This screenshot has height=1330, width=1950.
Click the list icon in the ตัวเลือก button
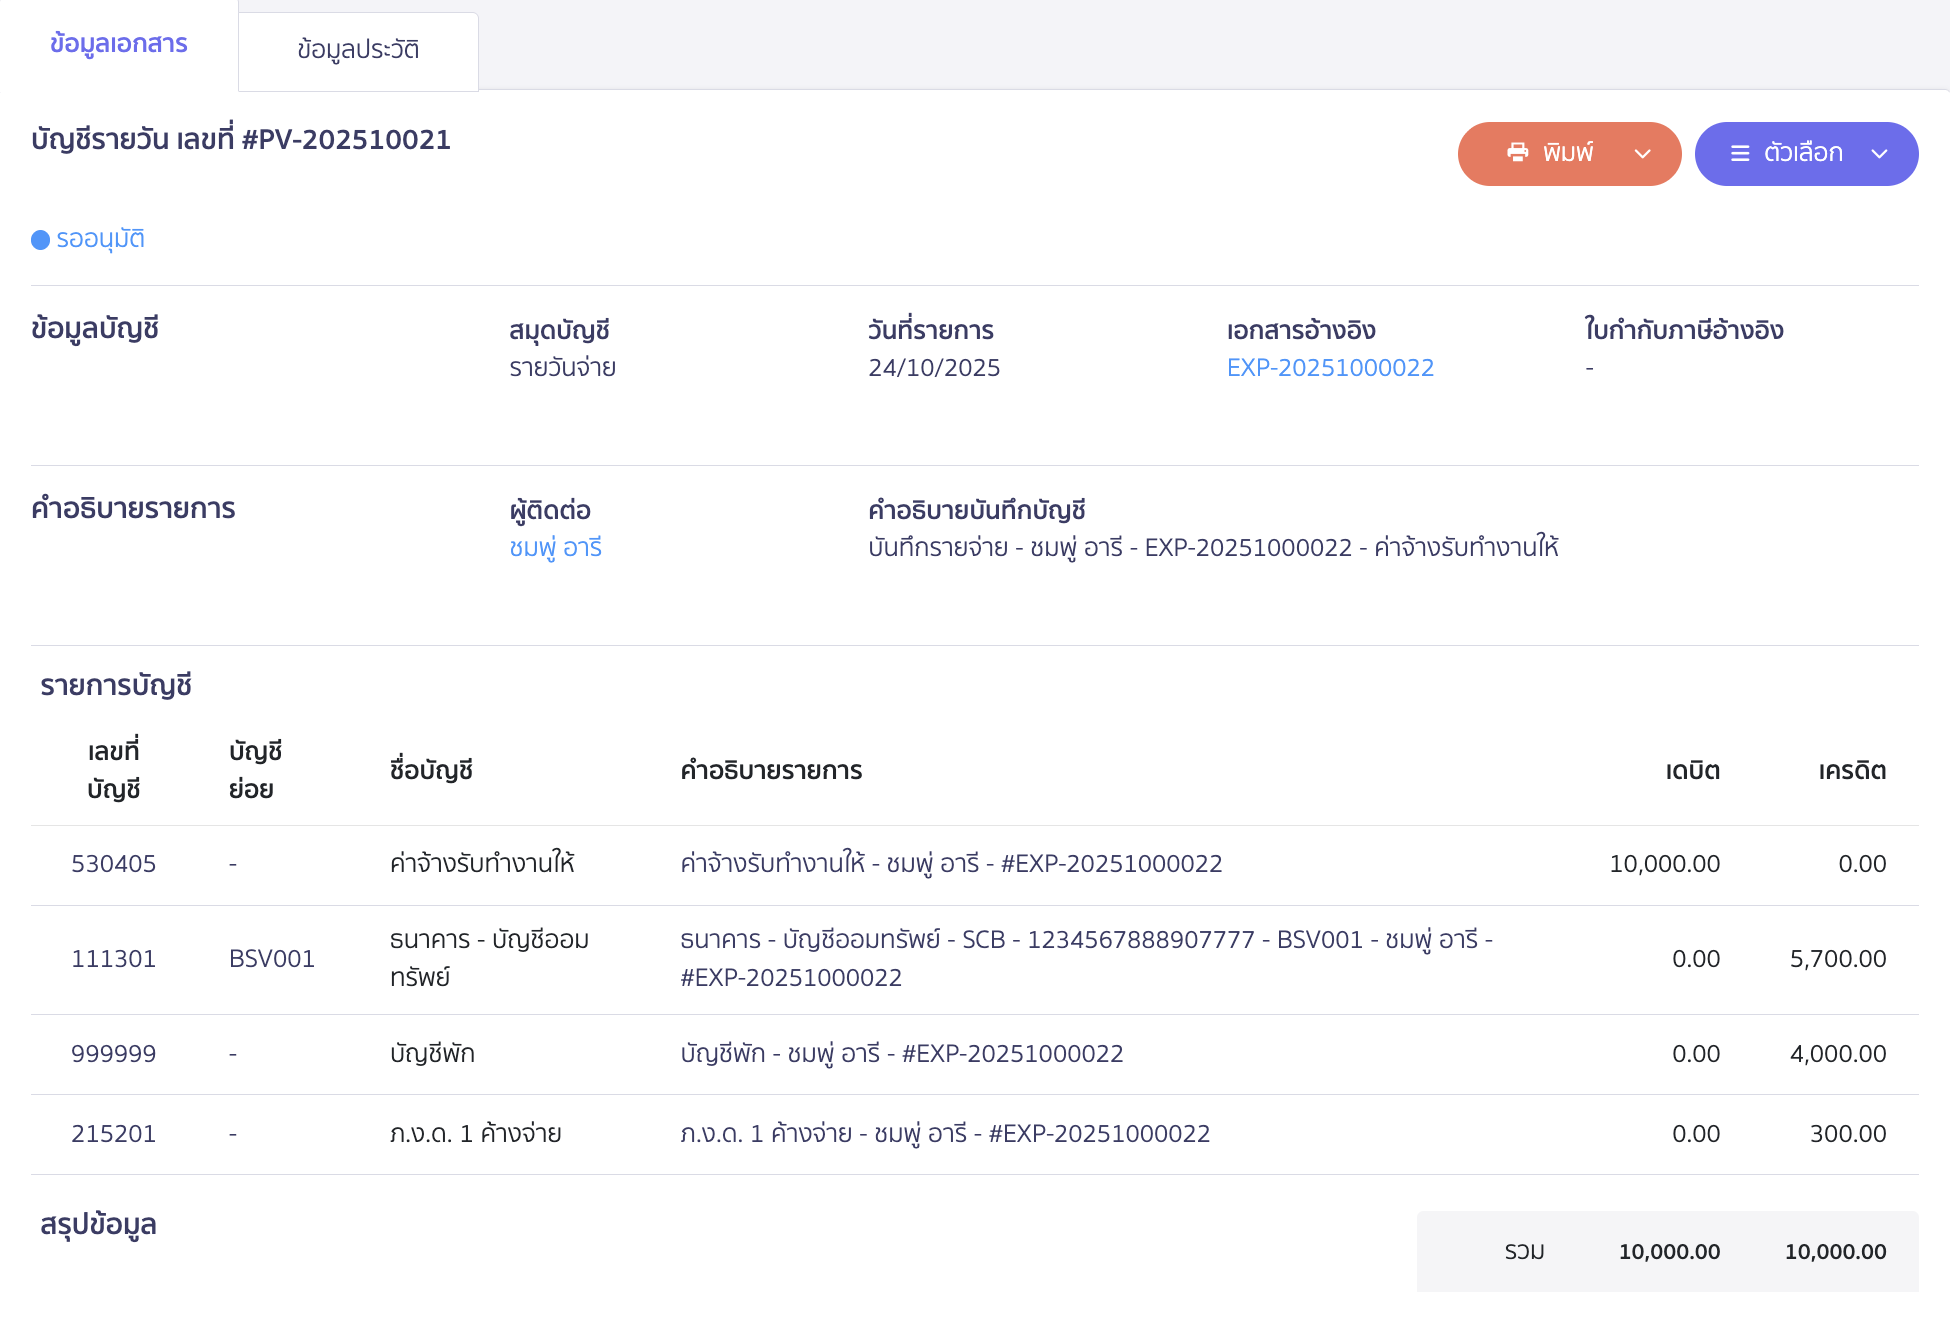(x=1738, y=153)
